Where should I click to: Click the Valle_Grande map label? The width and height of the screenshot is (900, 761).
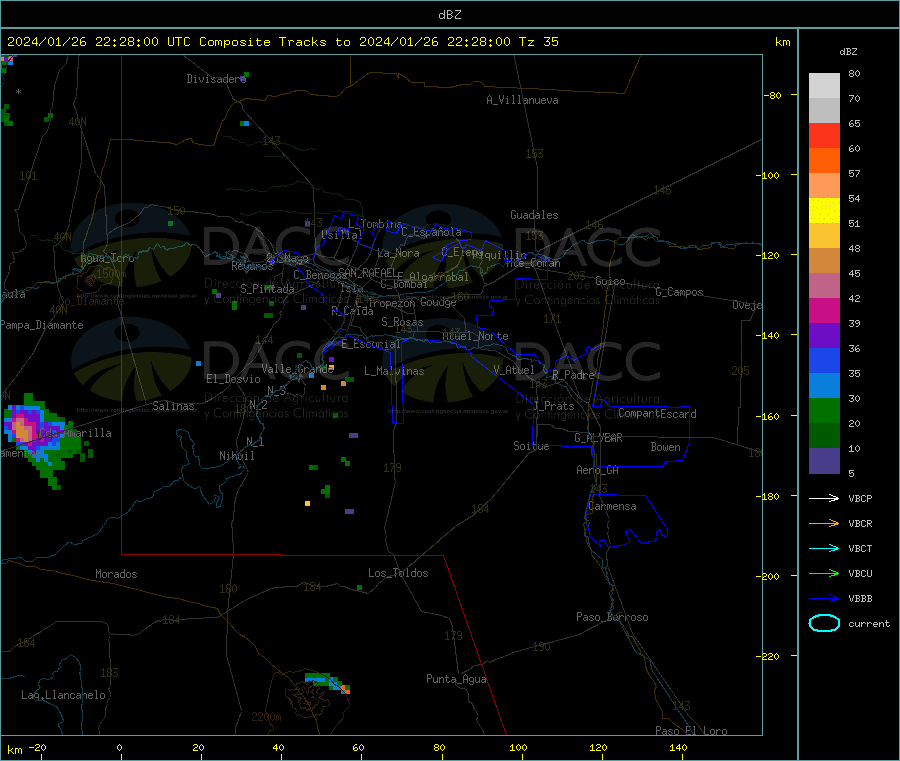298,369
